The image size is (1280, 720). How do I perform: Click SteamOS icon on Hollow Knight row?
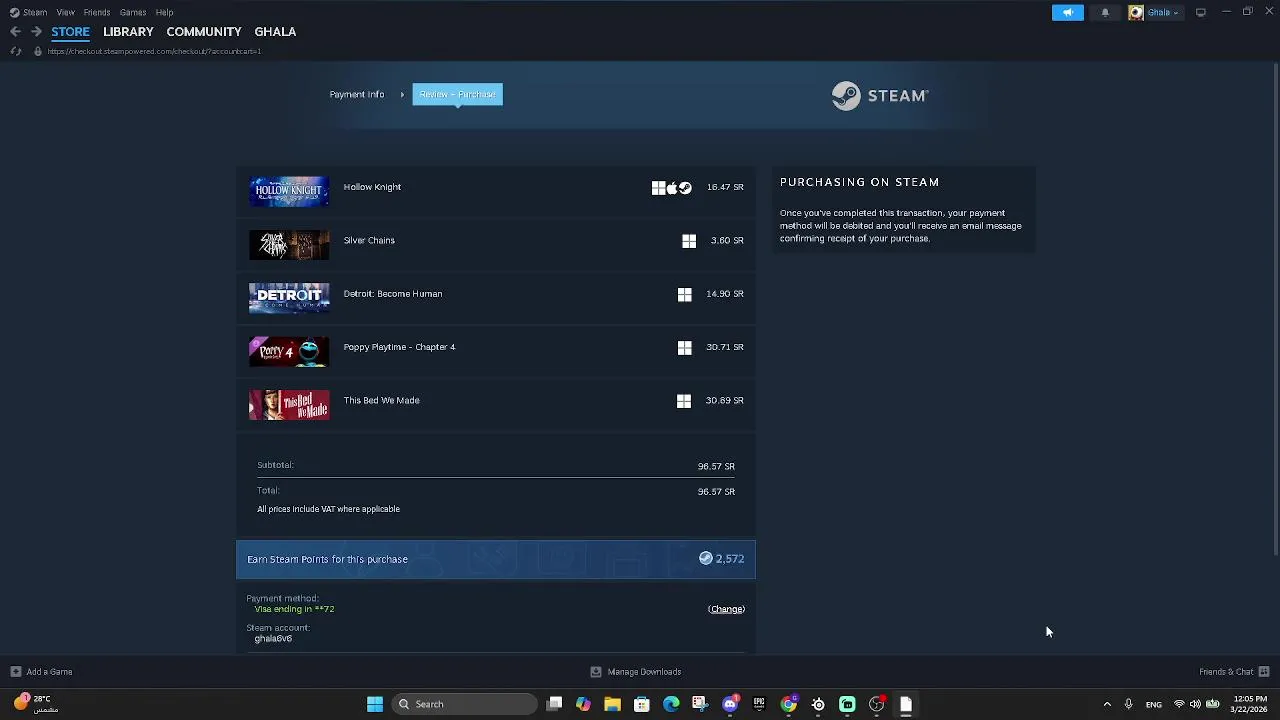[685, 188]
